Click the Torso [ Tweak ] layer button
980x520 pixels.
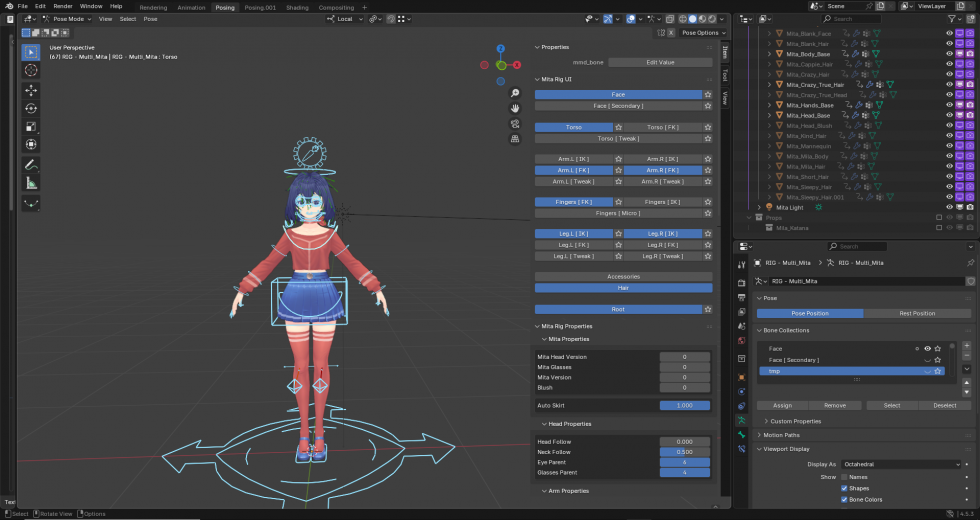pos(618,139)
